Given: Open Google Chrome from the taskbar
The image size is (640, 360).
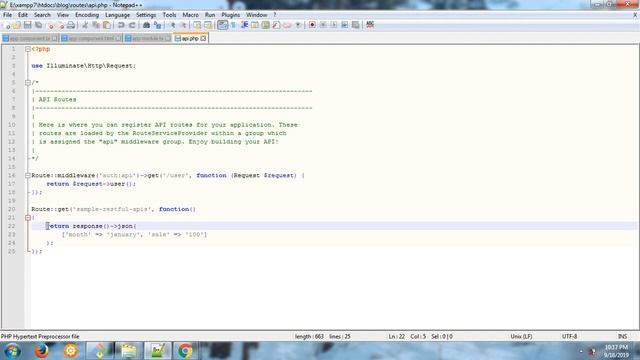Looking at the screenshot, I should coord(185,351).
